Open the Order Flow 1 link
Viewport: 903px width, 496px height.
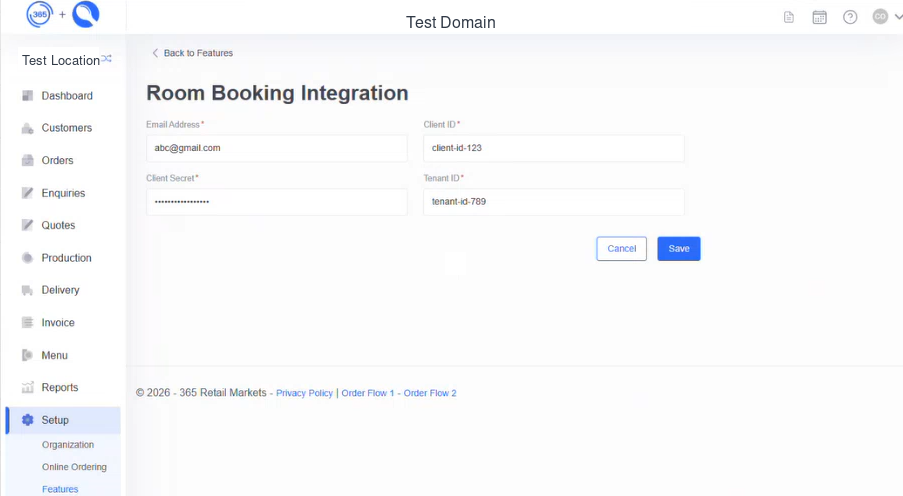(368, 393)
